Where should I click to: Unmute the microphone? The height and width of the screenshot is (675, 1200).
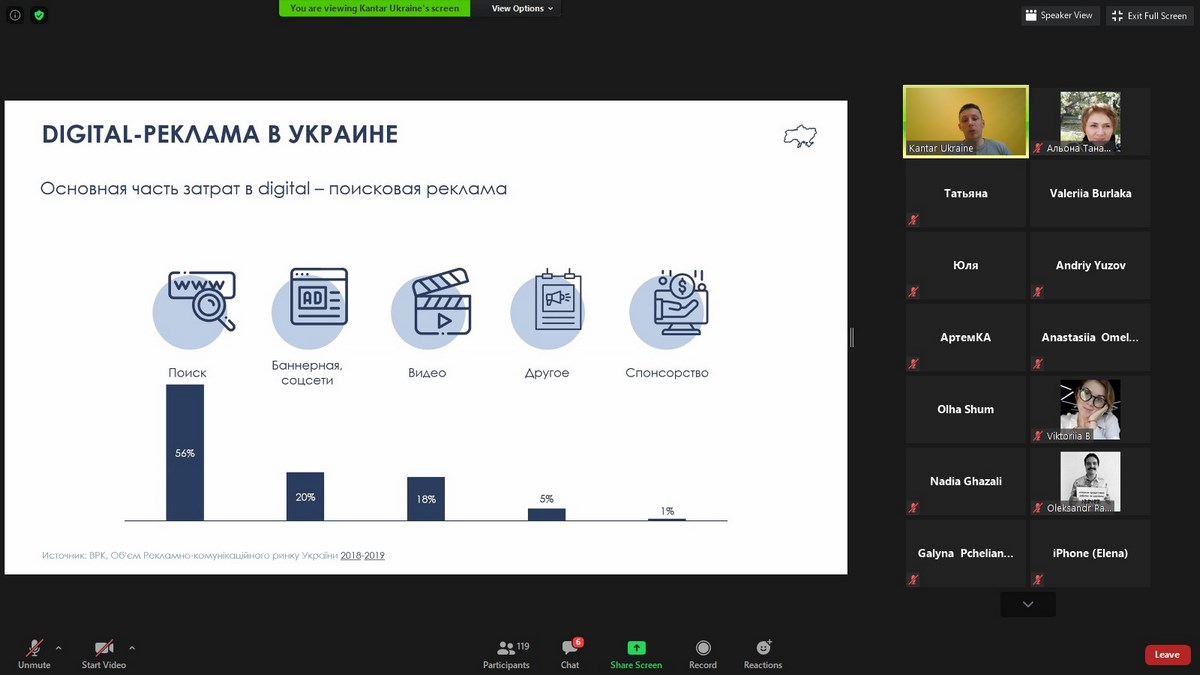[34, 653]
